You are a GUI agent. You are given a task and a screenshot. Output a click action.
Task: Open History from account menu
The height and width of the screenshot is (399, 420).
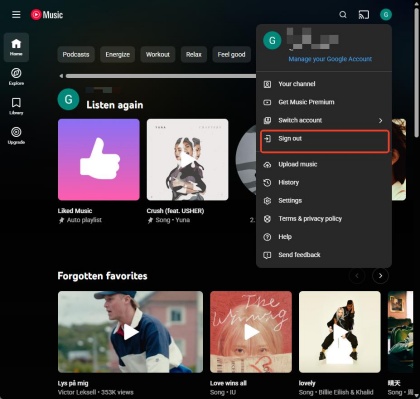[x=324, y=182]
